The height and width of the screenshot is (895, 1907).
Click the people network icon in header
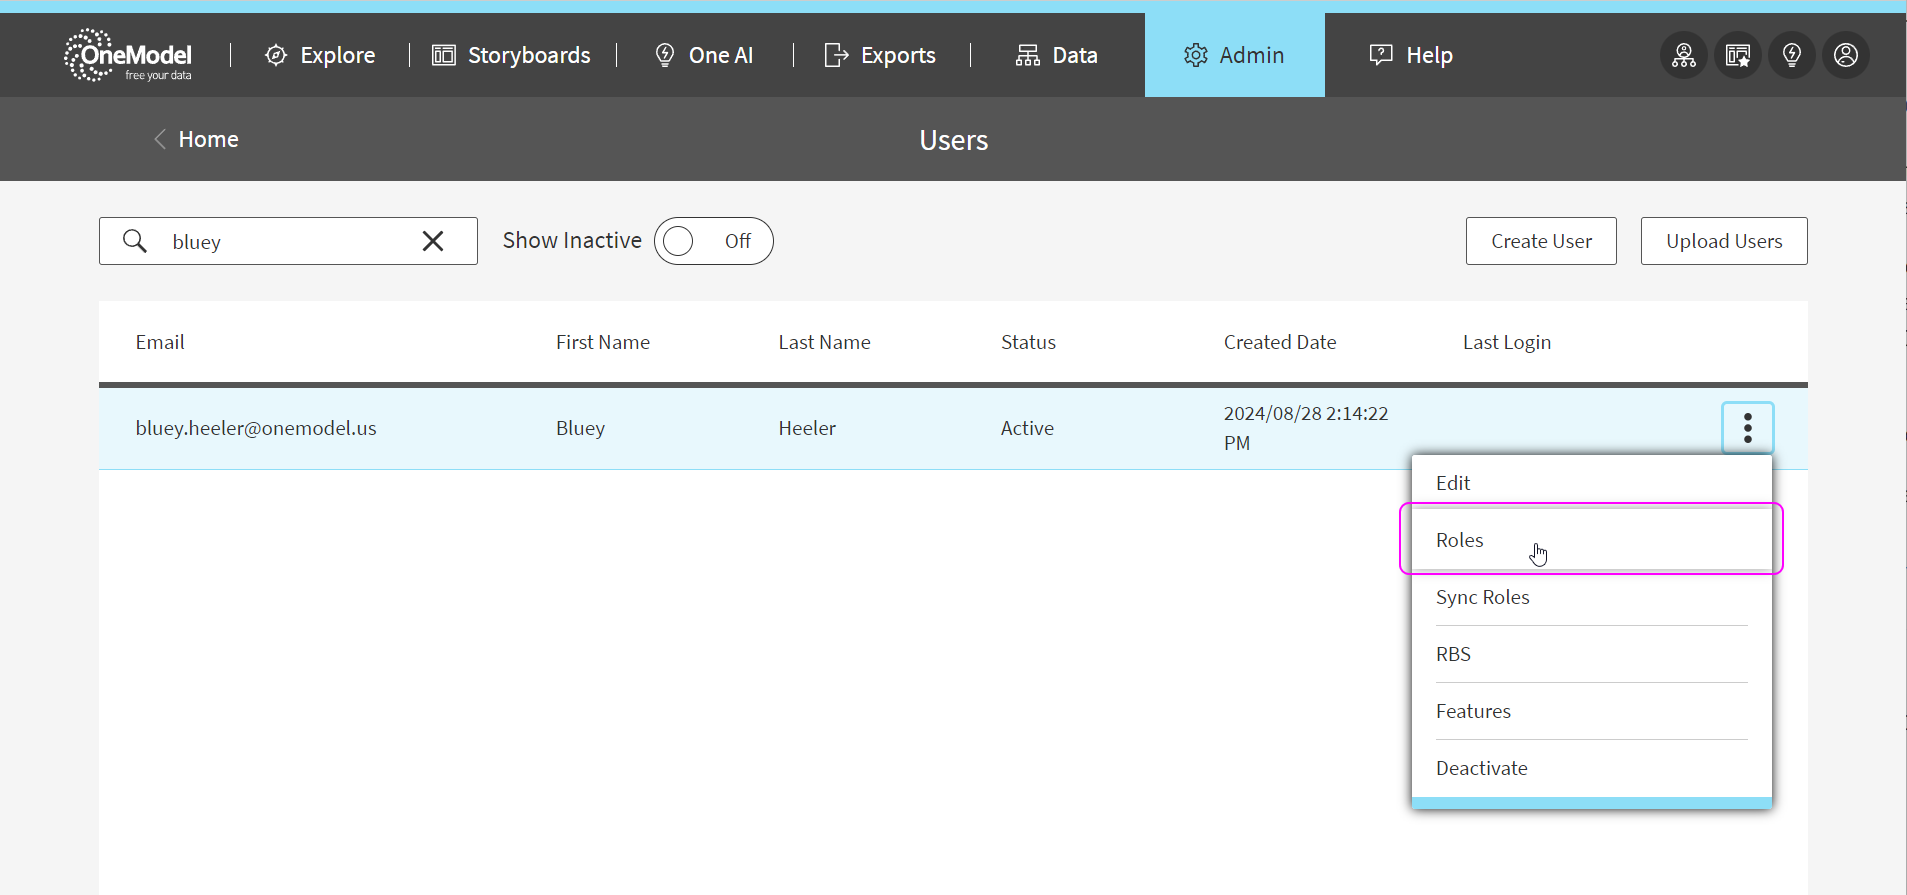coord(1684,55)
